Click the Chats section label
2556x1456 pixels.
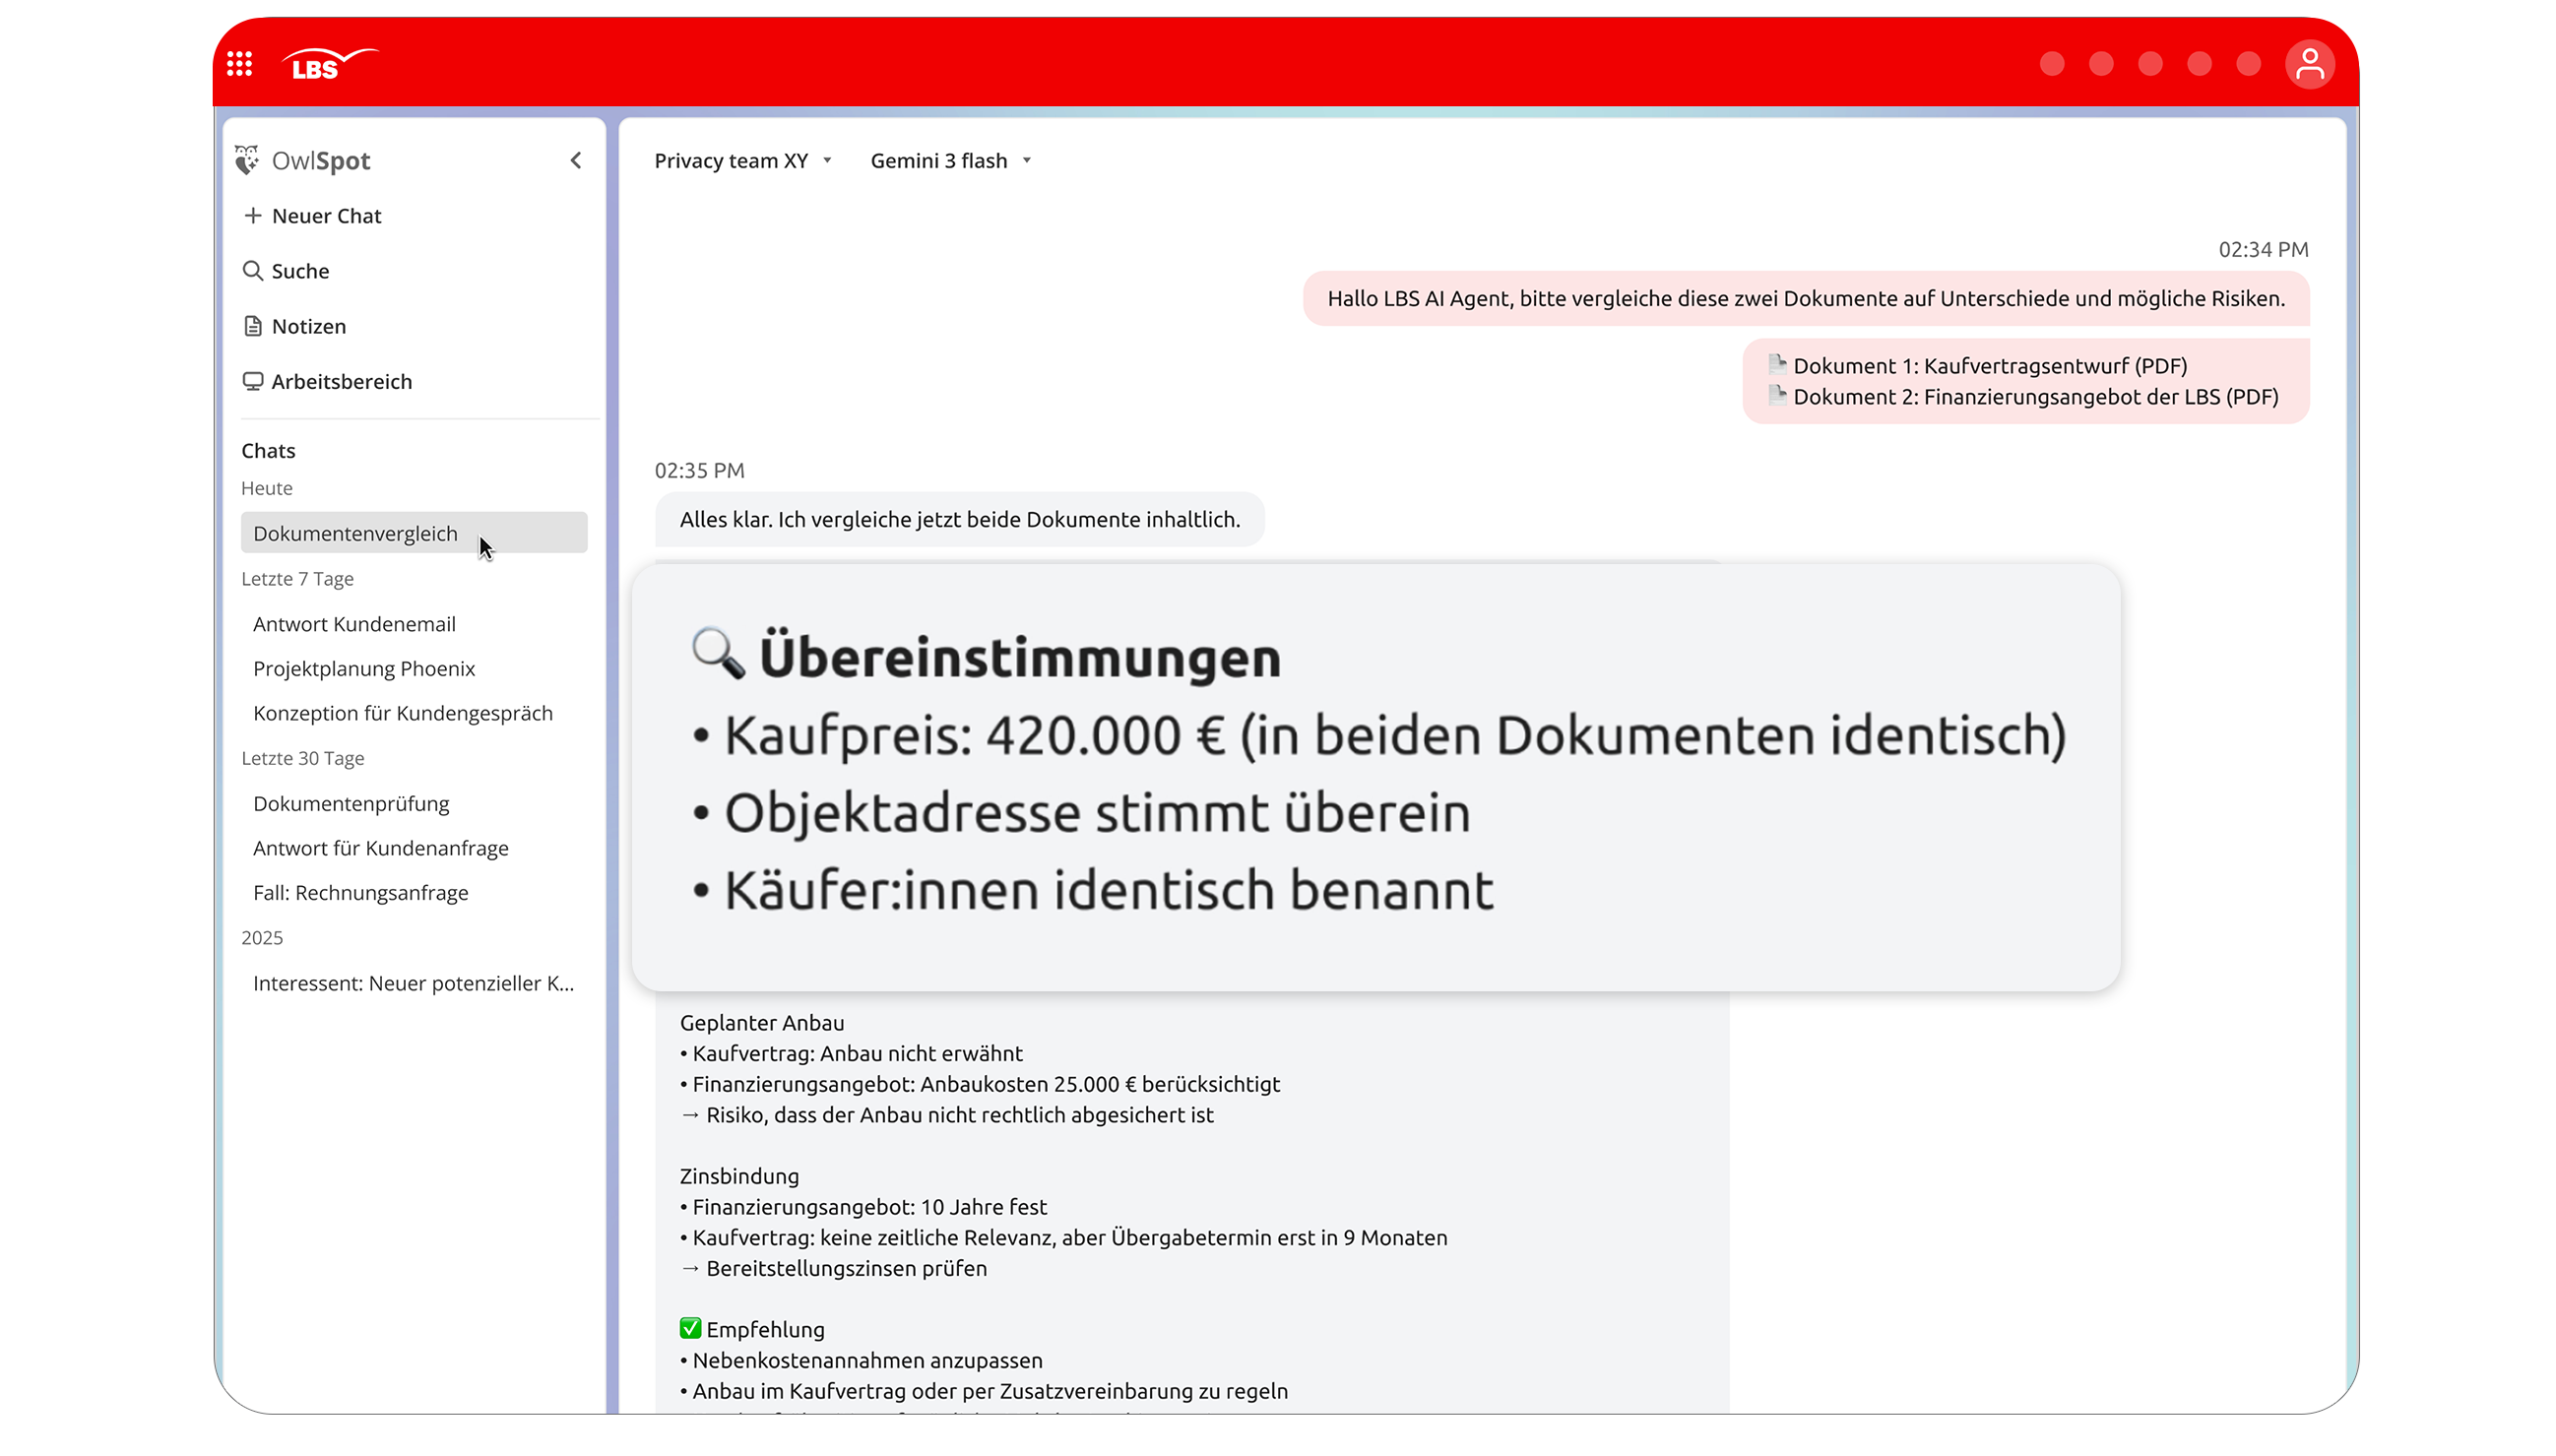(268, 451)
